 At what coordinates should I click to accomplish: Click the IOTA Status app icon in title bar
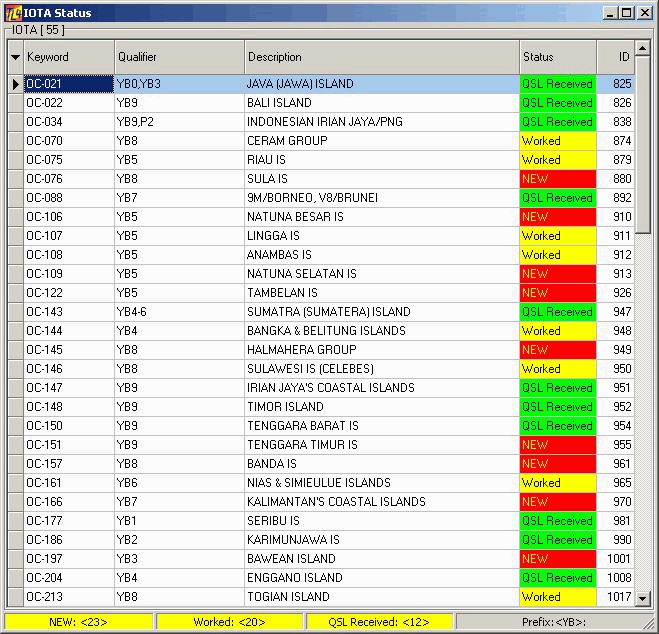coord(13,13)
